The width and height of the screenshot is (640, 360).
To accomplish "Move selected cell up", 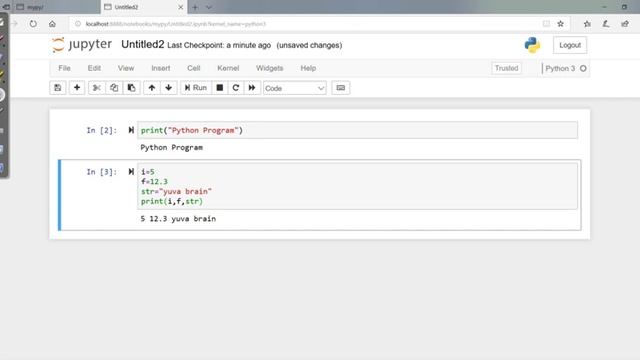I will (x=151, y=88).
